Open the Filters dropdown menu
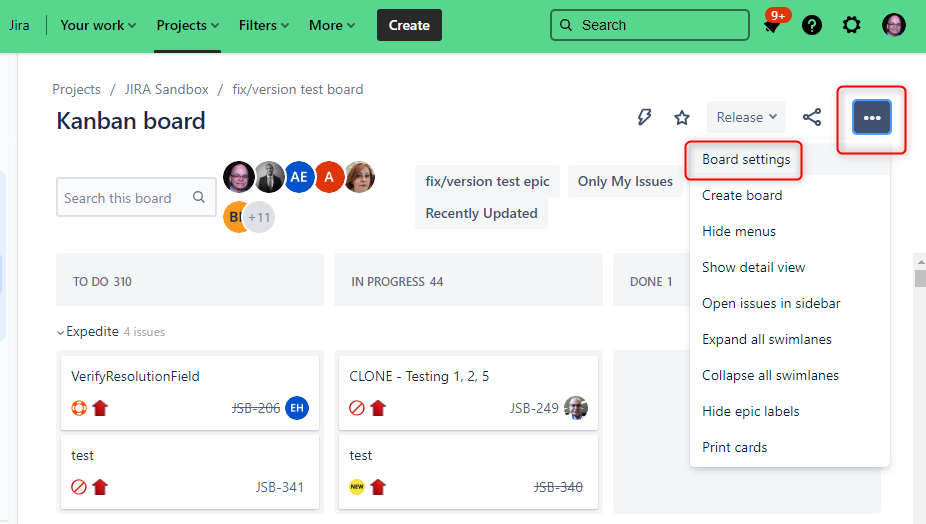This screenshot has width=926, height=524. pyautogui.click(x=263, y=25)
